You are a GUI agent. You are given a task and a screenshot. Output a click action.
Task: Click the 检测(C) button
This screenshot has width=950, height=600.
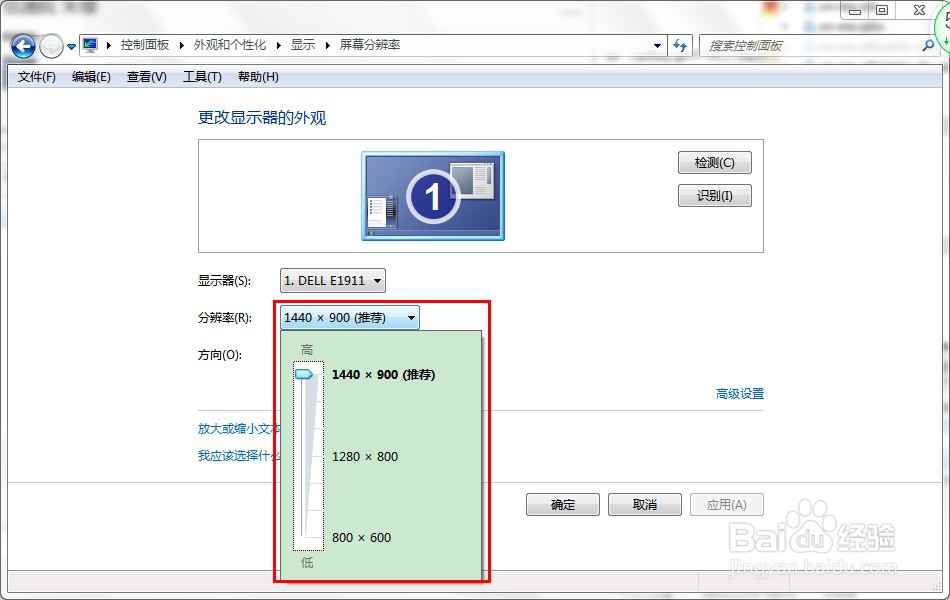click(x=714, y=162)
